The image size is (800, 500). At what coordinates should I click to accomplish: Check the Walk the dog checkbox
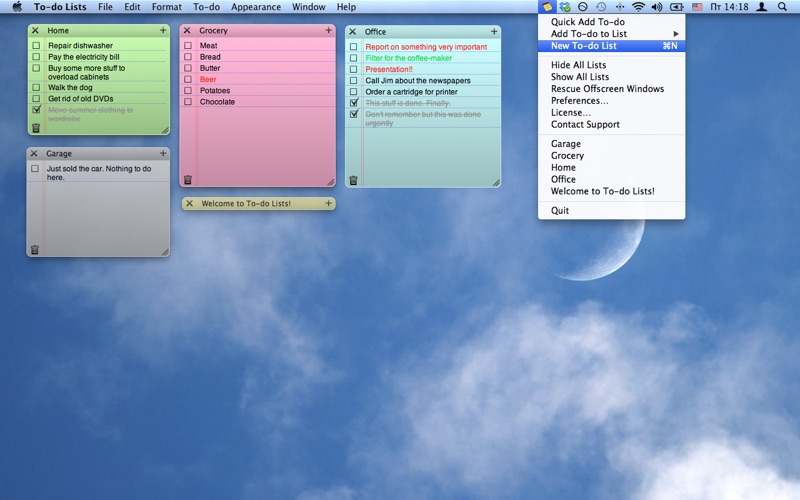(36, 87)
